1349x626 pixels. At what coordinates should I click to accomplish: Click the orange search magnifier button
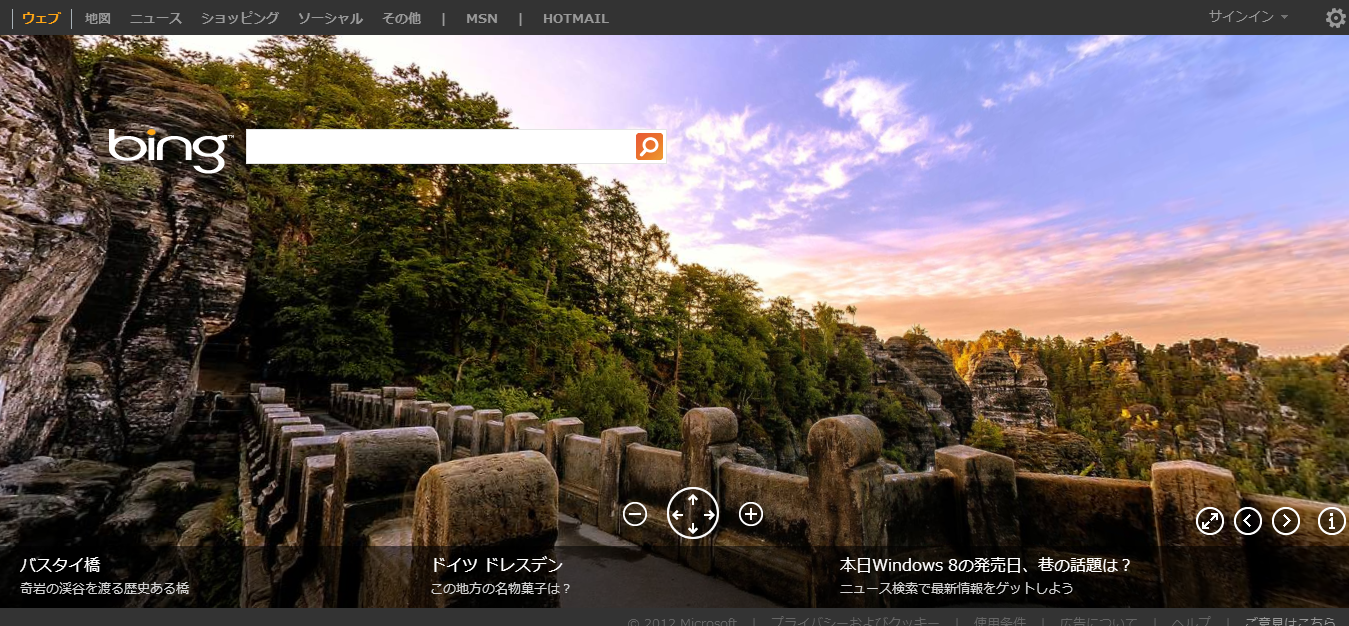click(649, 147)
